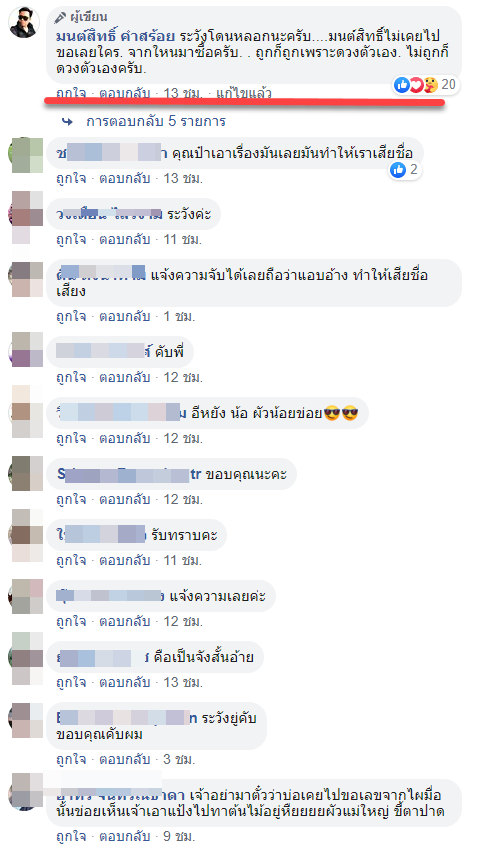The image size is (491, 852).
Task: Like the comment saying รับทราบคะ
Action: [71, 560]
